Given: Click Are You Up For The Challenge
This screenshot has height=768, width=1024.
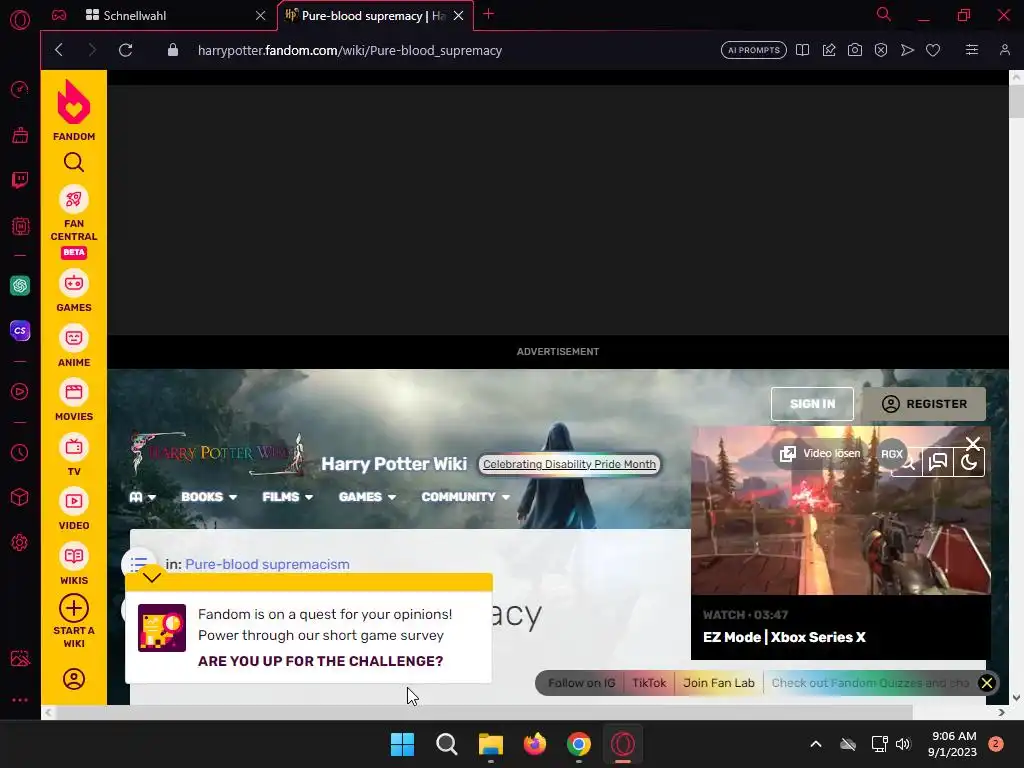Looking at the screenshot, I should click(x=321, y=661).
